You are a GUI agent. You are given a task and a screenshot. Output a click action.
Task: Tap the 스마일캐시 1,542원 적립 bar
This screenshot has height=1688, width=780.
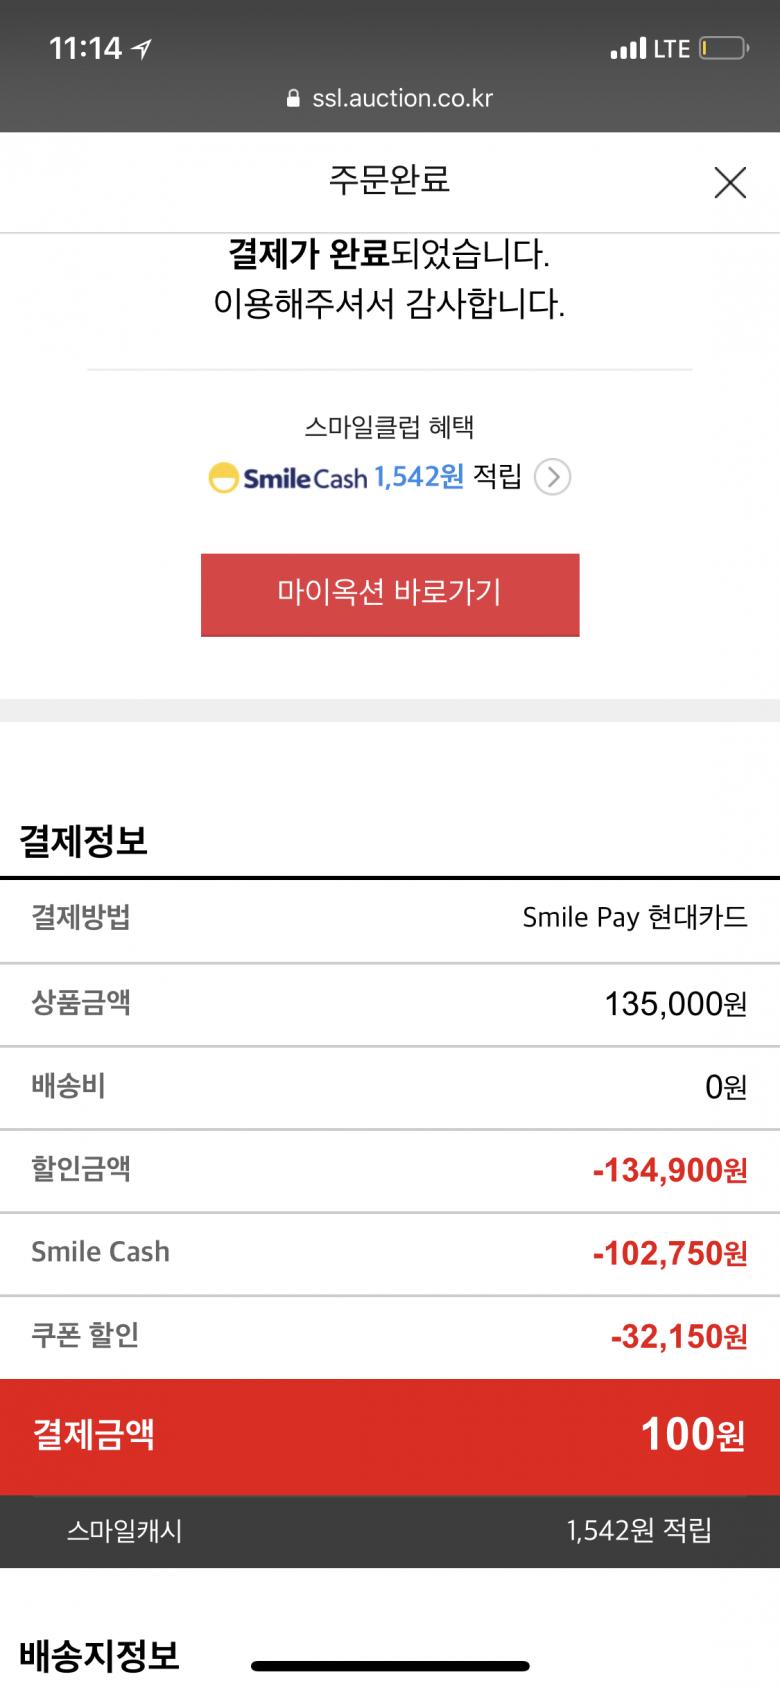pos(390,1530)
